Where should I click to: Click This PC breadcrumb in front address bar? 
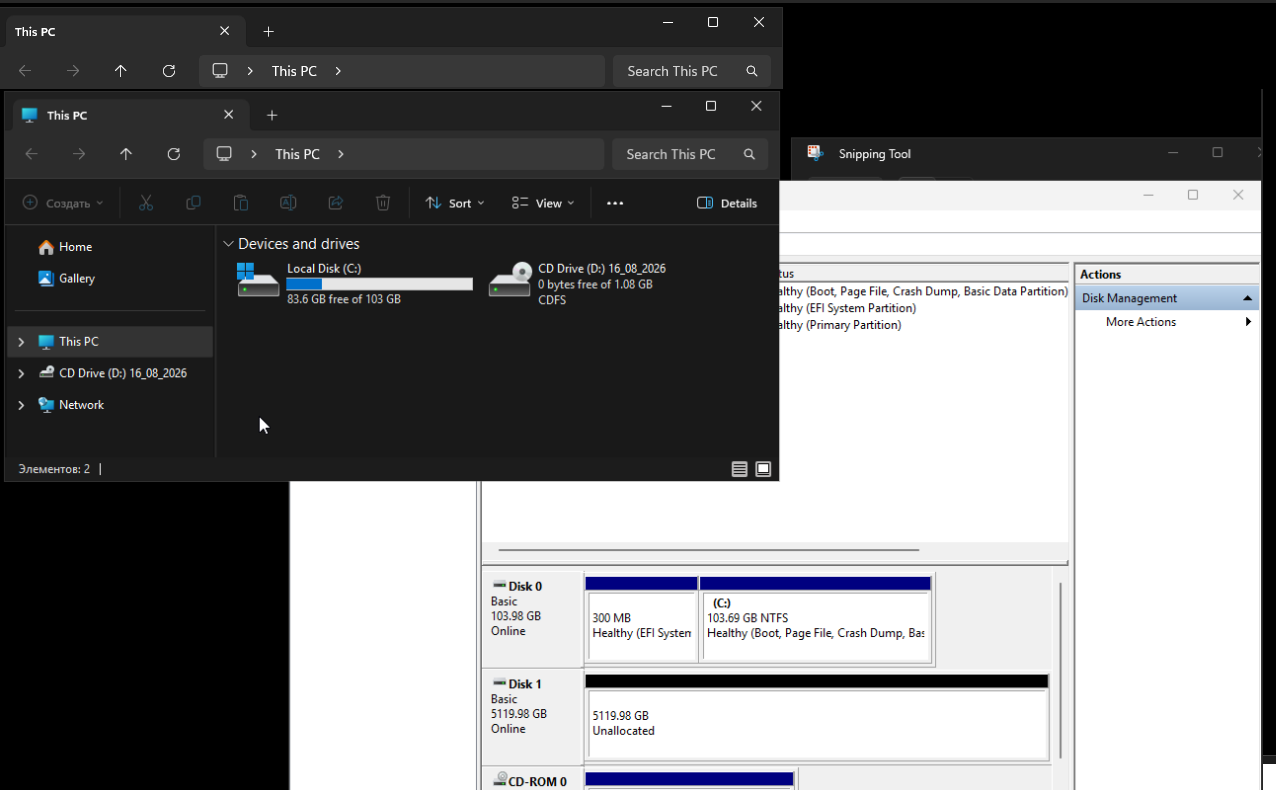pyautogui.click(x=297, y=154)
